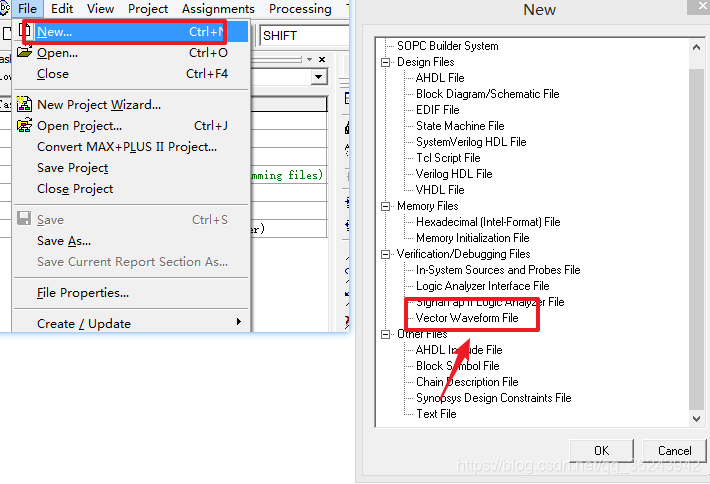Open the Edit menu
710x484 pixels.
point(62,9)
